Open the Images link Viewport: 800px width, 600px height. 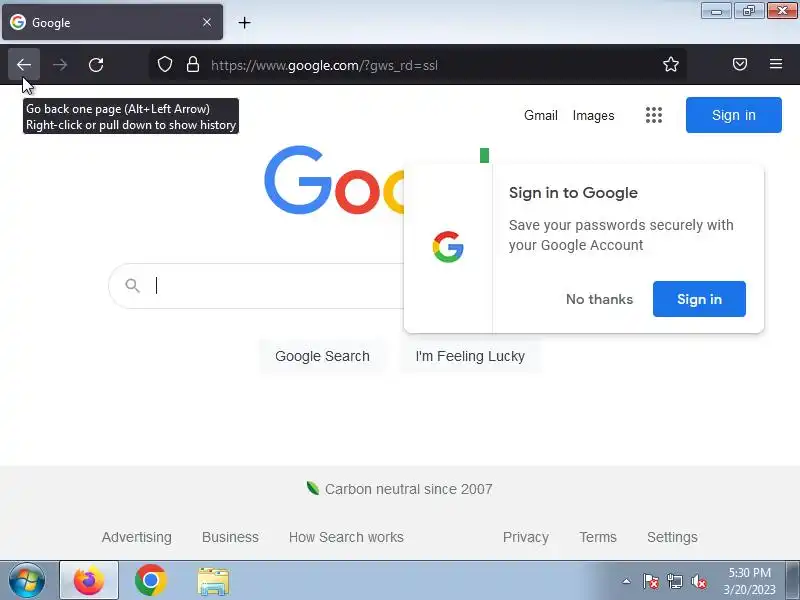pos(593,116)
